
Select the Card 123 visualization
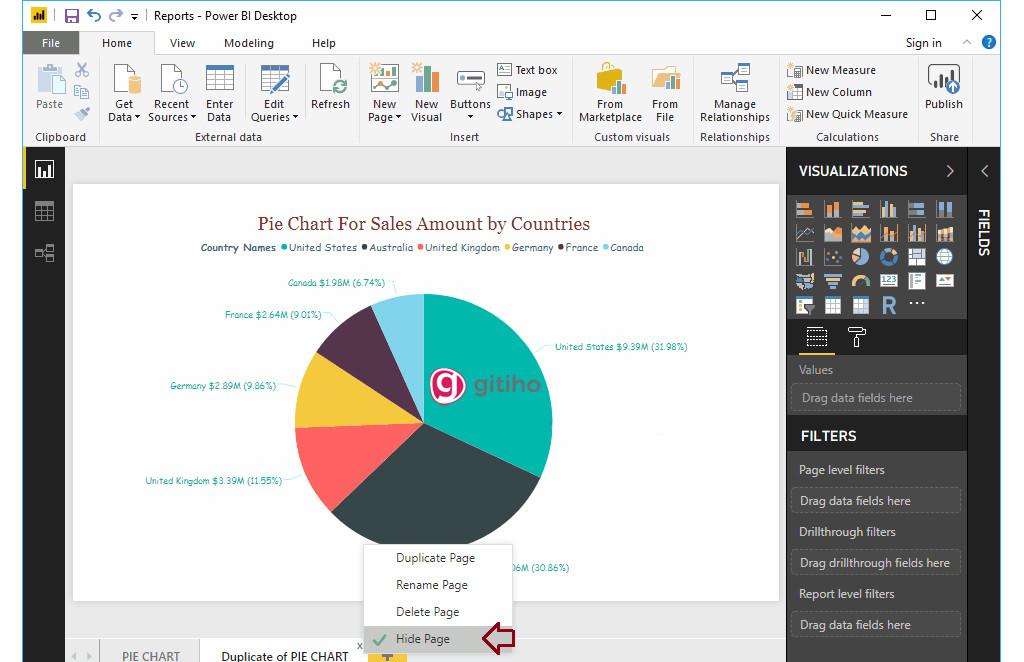pos(889,281)
